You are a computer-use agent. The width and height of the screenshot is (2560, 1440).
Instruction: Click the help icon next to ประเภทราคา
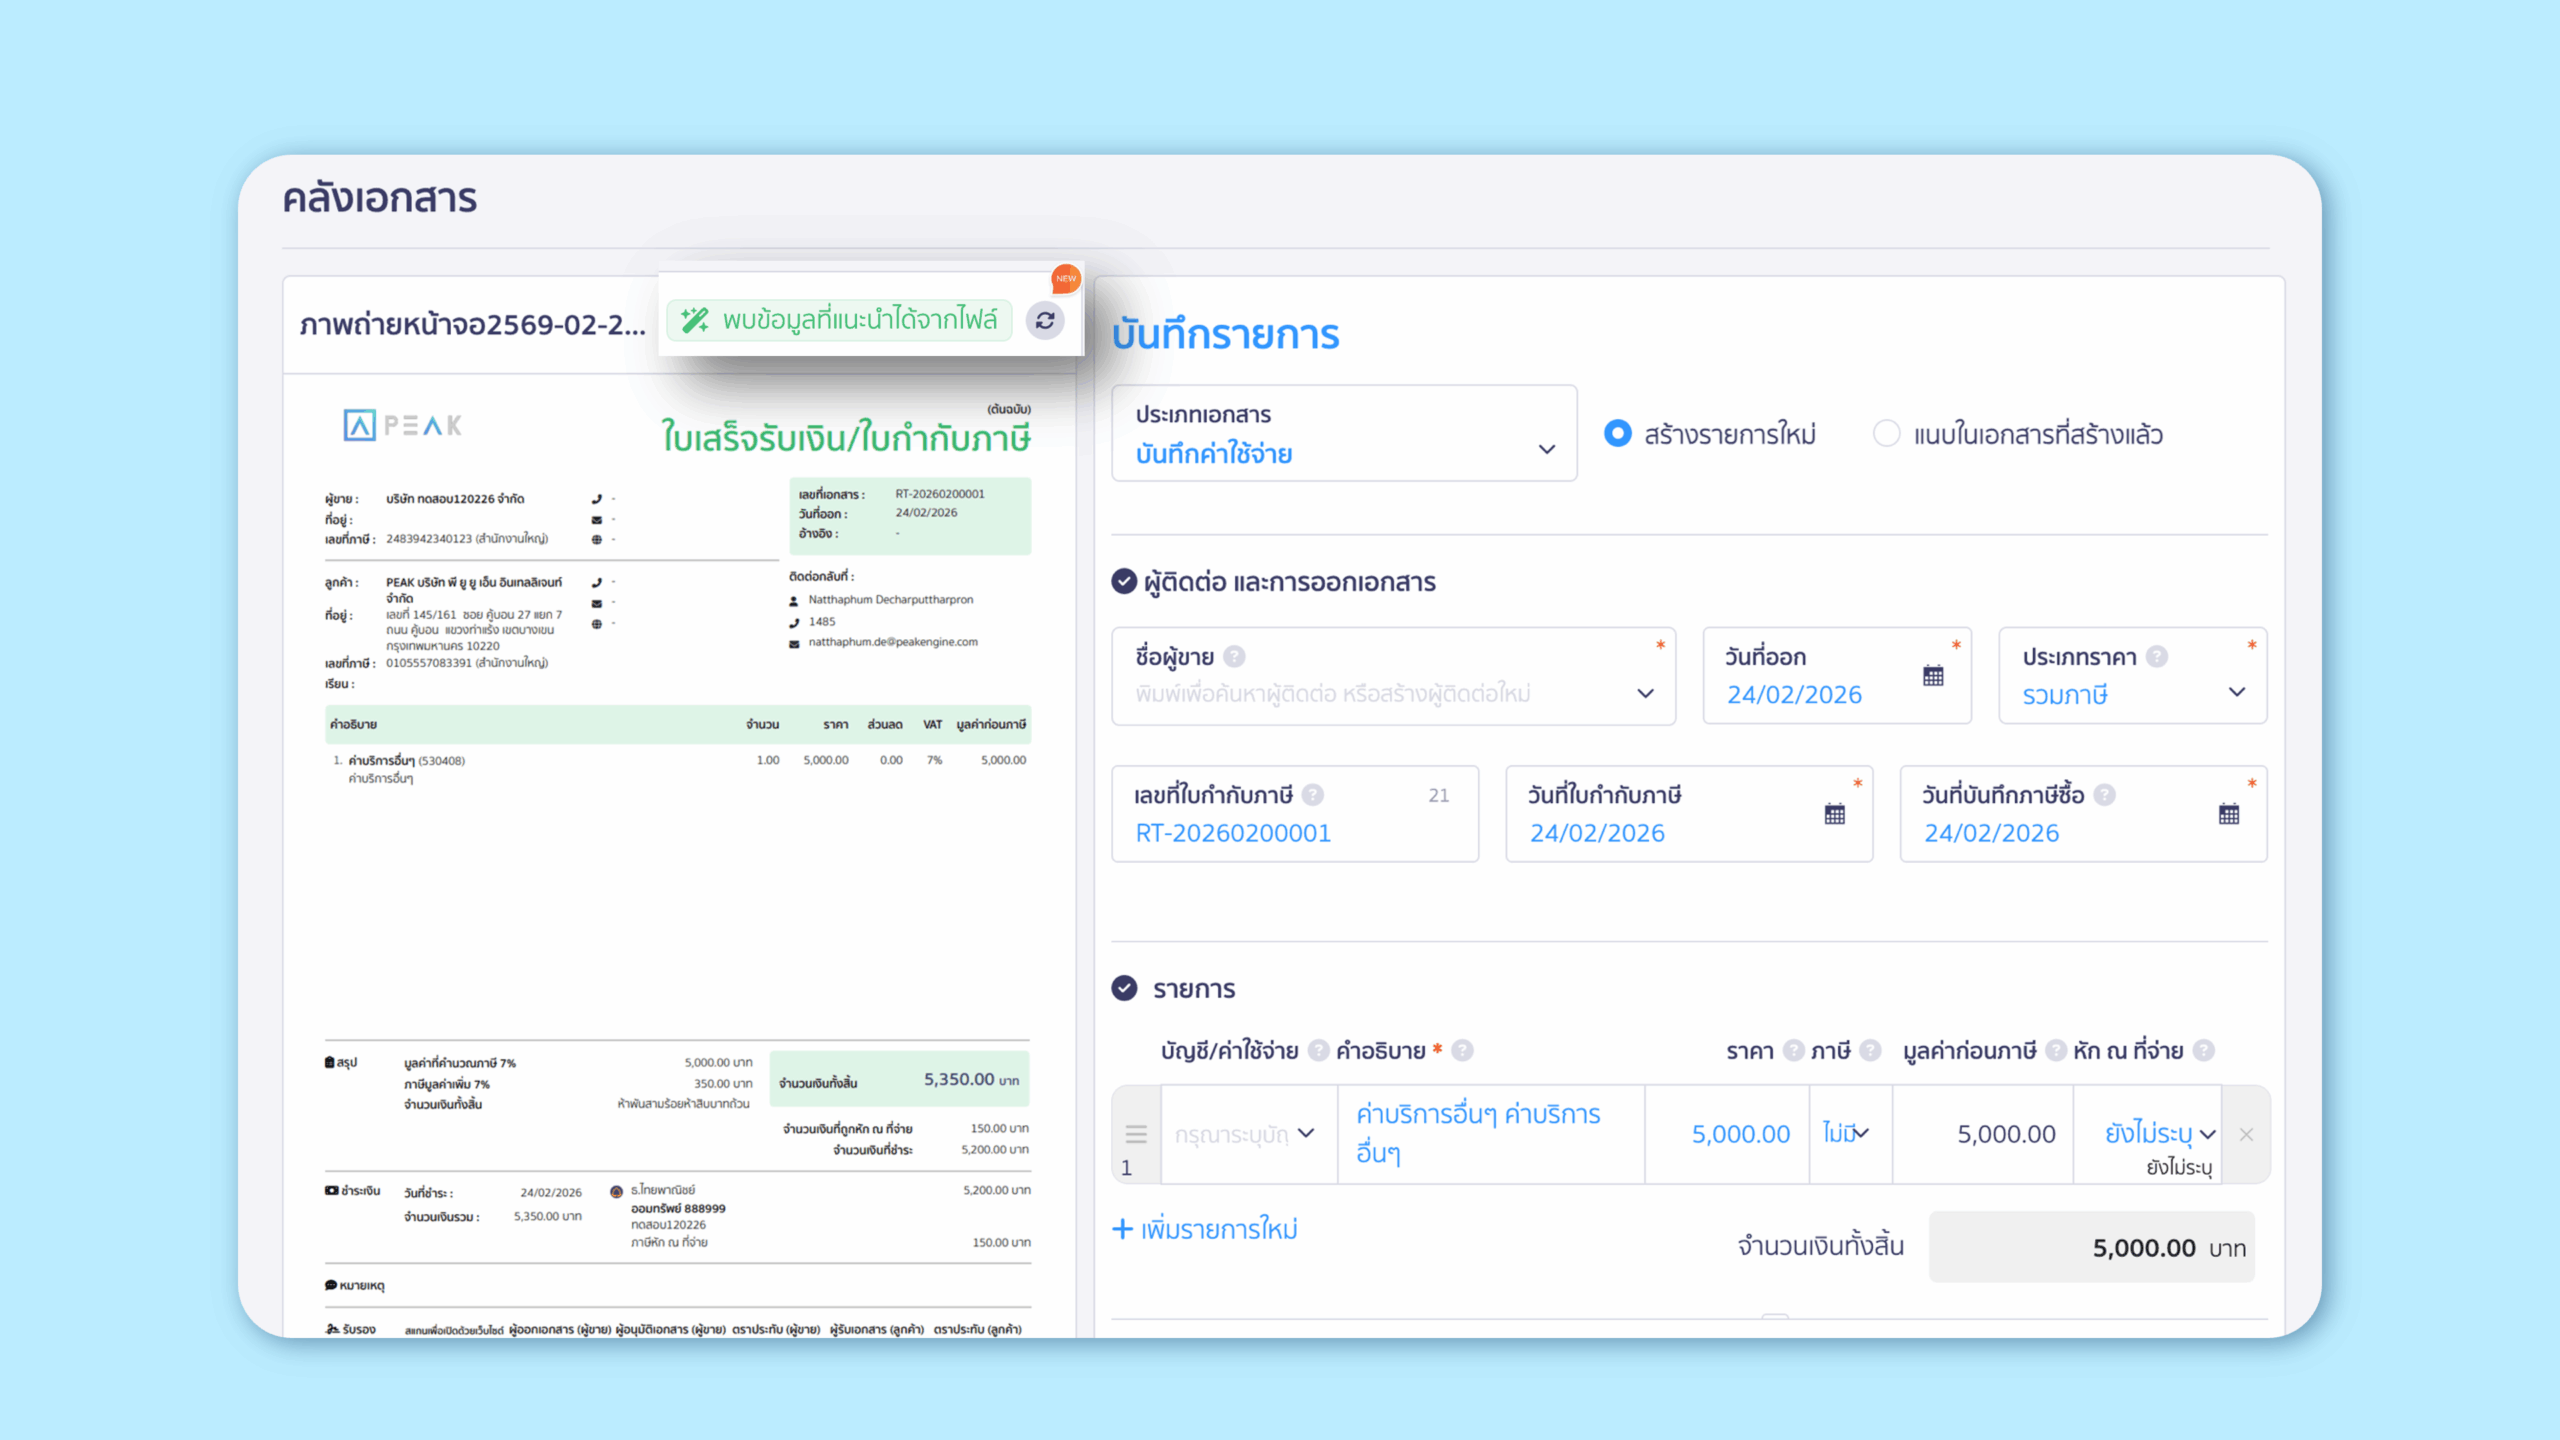[x=2157, y=657]
